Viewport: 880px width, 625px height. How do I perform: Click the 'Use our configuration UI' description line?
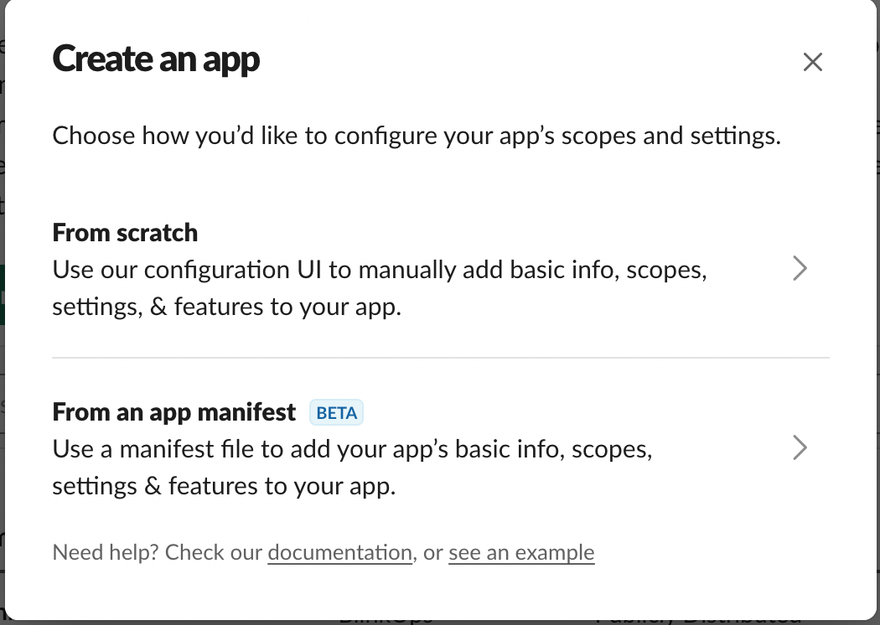[380, 270]
